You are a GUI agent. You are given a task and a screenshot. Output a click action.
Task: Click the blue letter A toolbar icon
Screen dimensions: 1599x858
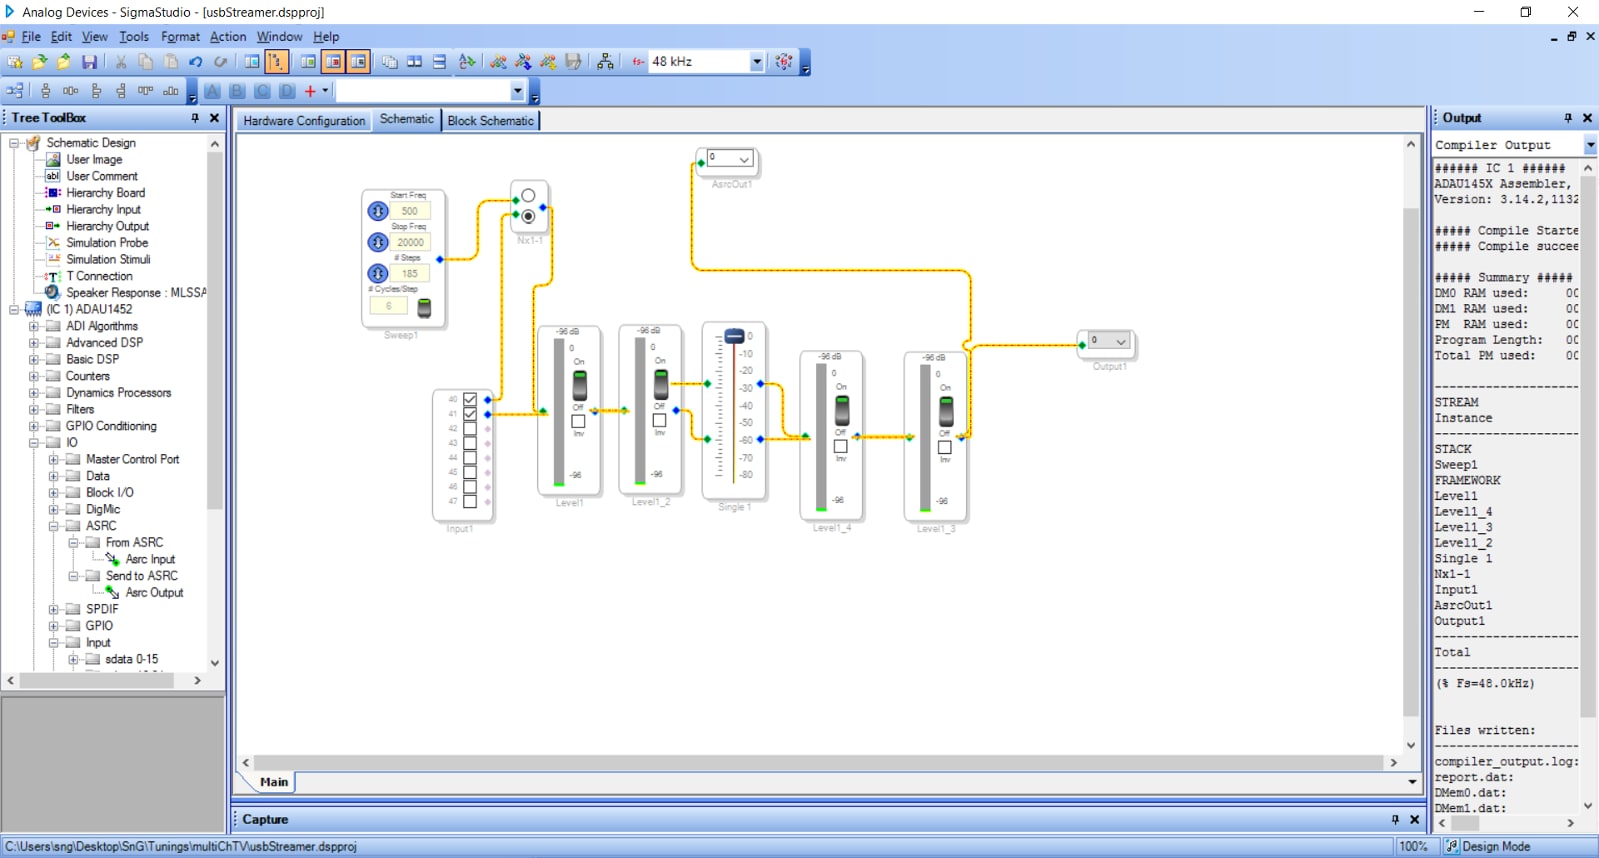coord(212,91)
